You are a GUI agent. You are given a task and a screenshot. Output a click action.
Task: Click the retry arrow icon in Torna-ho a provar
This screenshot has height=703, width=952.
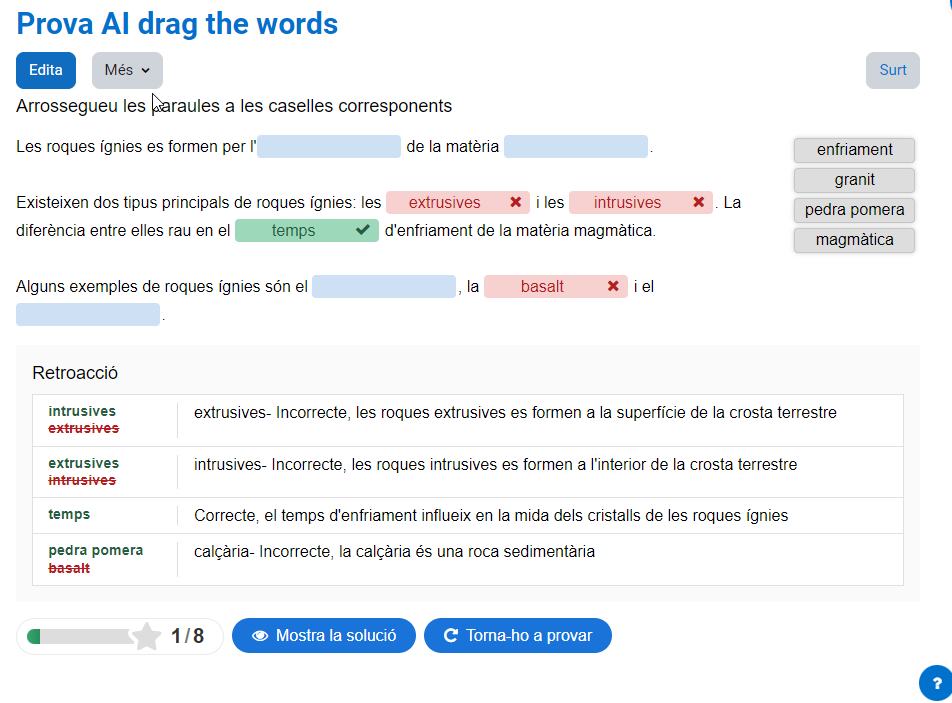pos(451,636)
